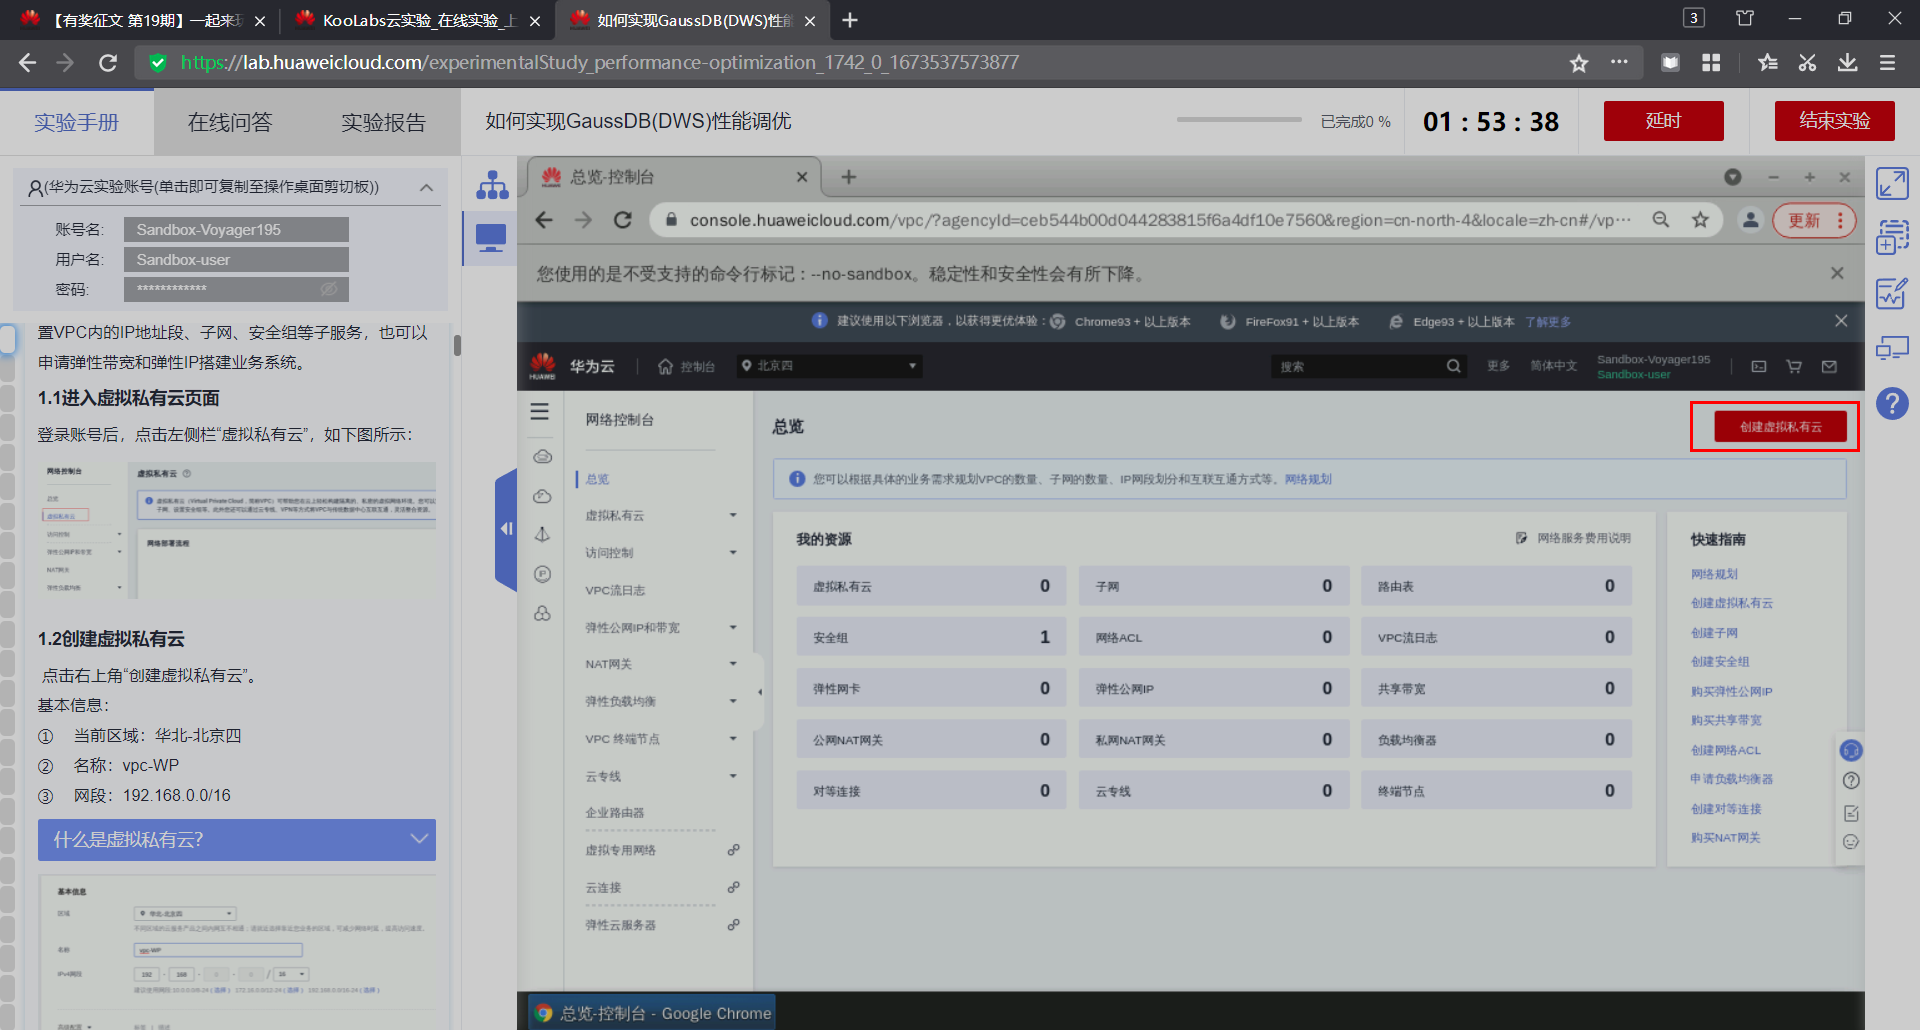
Task: Click the password visibility eye icon
Action: [x=329, y=289]
